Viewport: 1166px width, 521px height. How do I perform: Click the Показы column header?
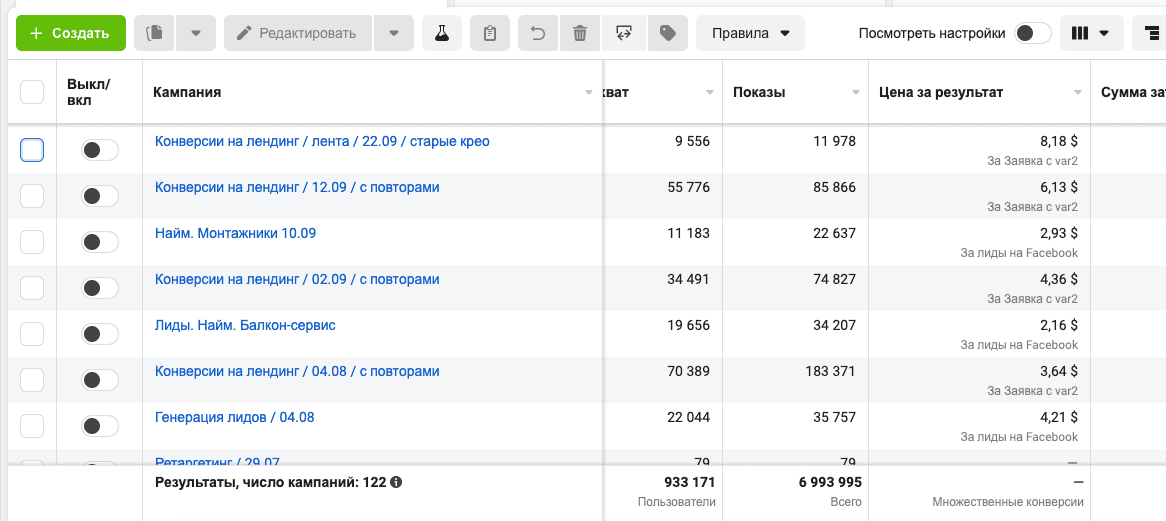tap(759, 92)
